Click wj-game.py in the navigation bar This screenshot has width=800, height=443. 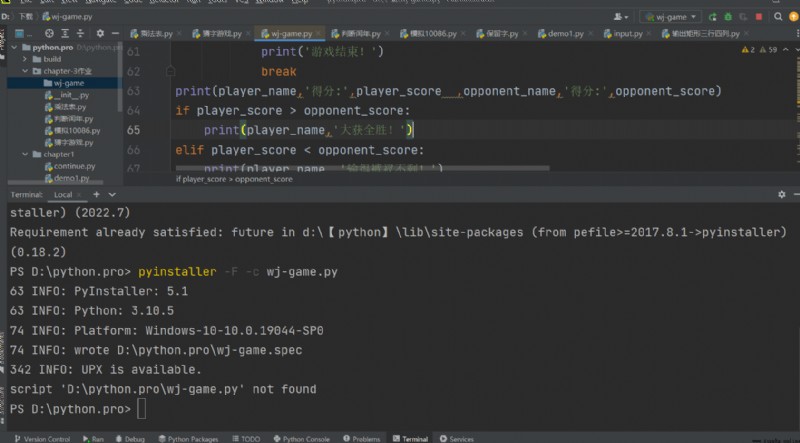67,17
